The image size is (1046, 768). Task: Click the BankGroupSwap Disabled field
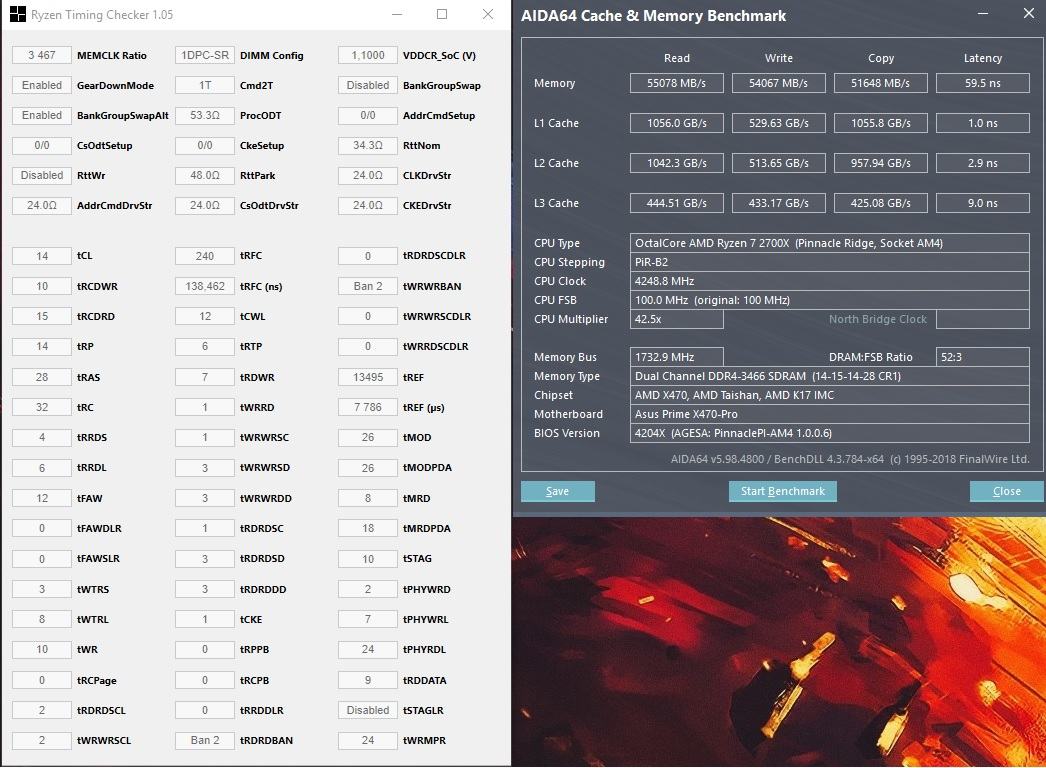368,85
